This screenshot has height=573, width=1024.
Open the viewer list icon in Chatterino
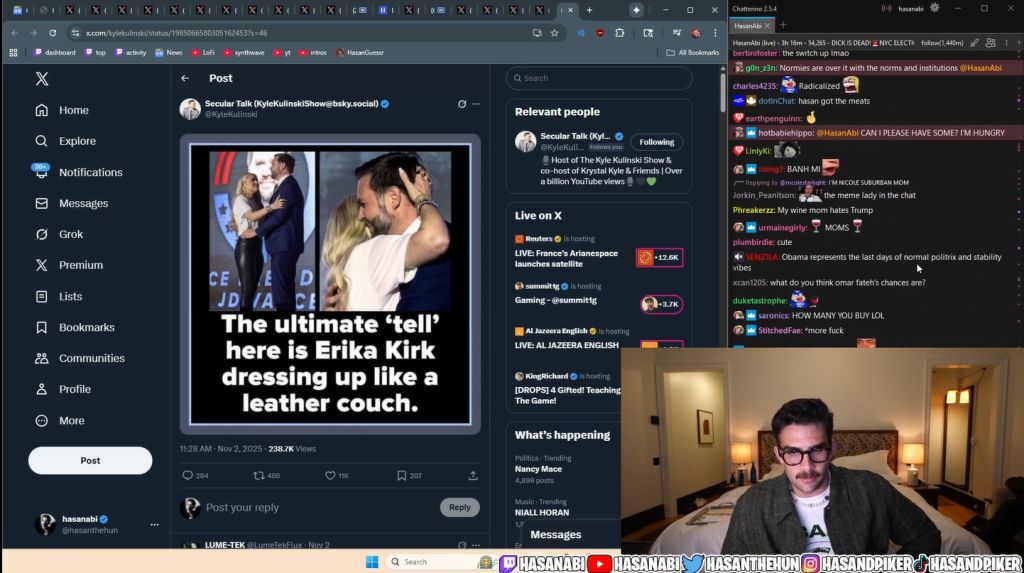coord(990,43)
